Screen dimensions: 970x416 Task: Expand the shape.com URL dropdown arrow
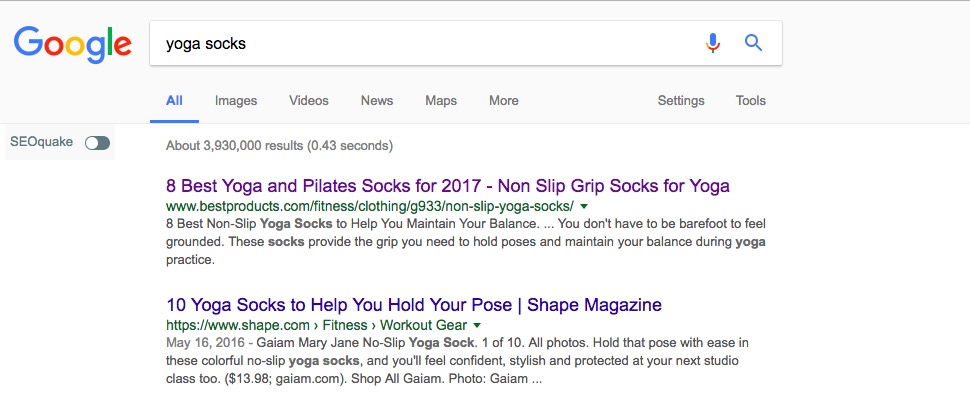pyautogui.click(x=476, y=326)
